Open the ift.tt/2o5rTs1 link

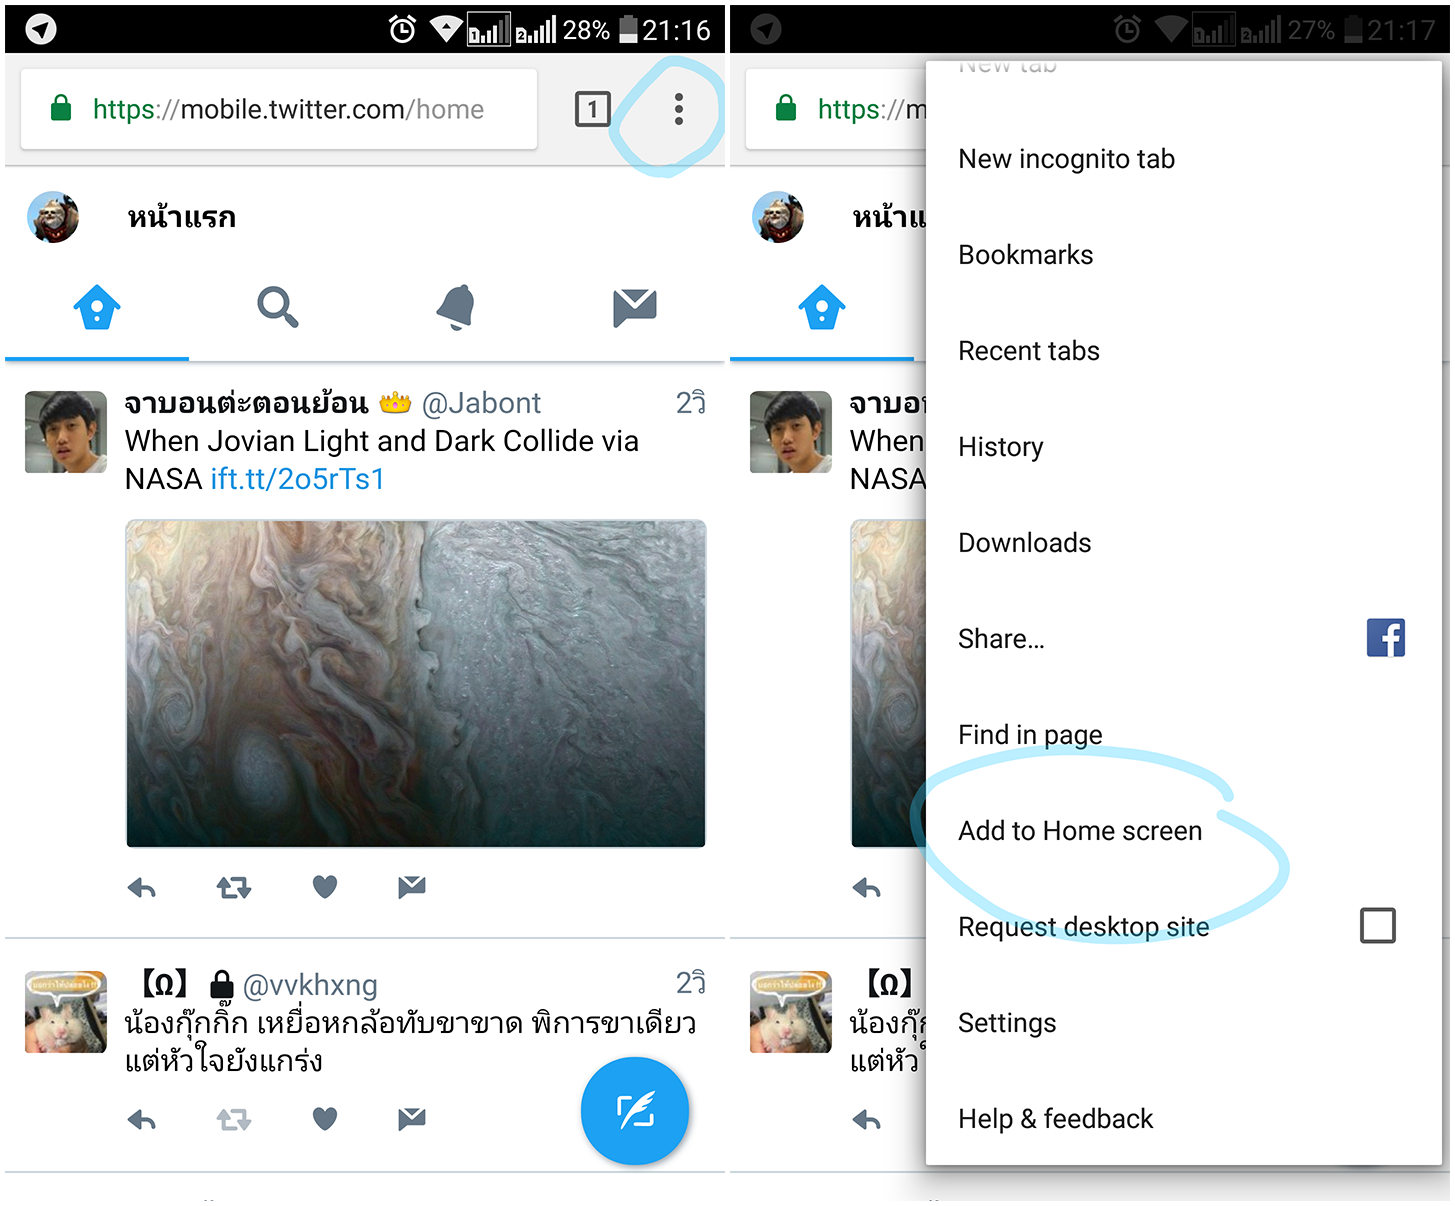(x=298, y=479)
